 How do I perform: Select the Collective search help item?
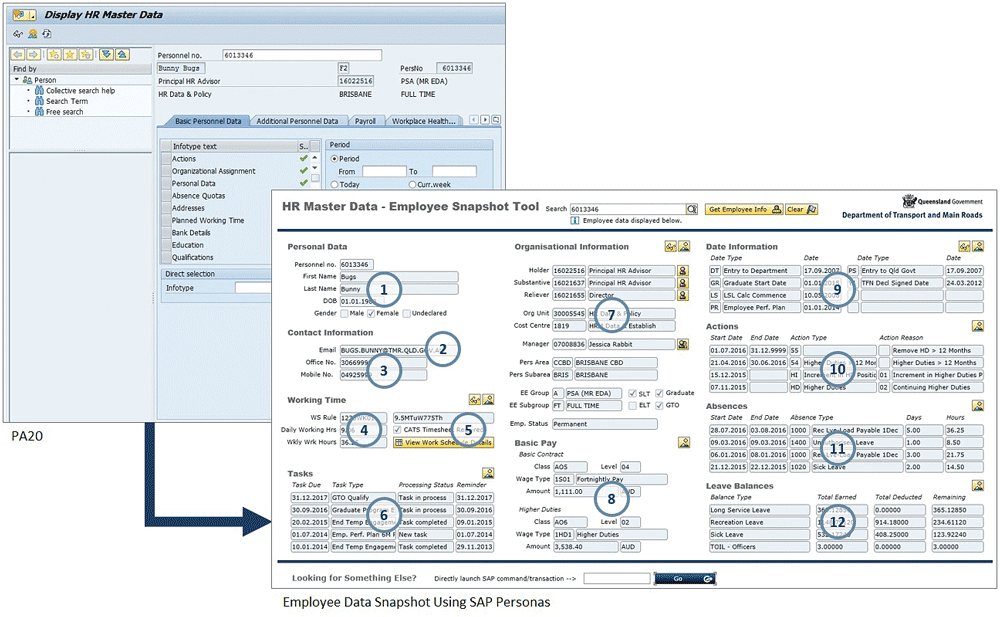(x=80, y=91)
